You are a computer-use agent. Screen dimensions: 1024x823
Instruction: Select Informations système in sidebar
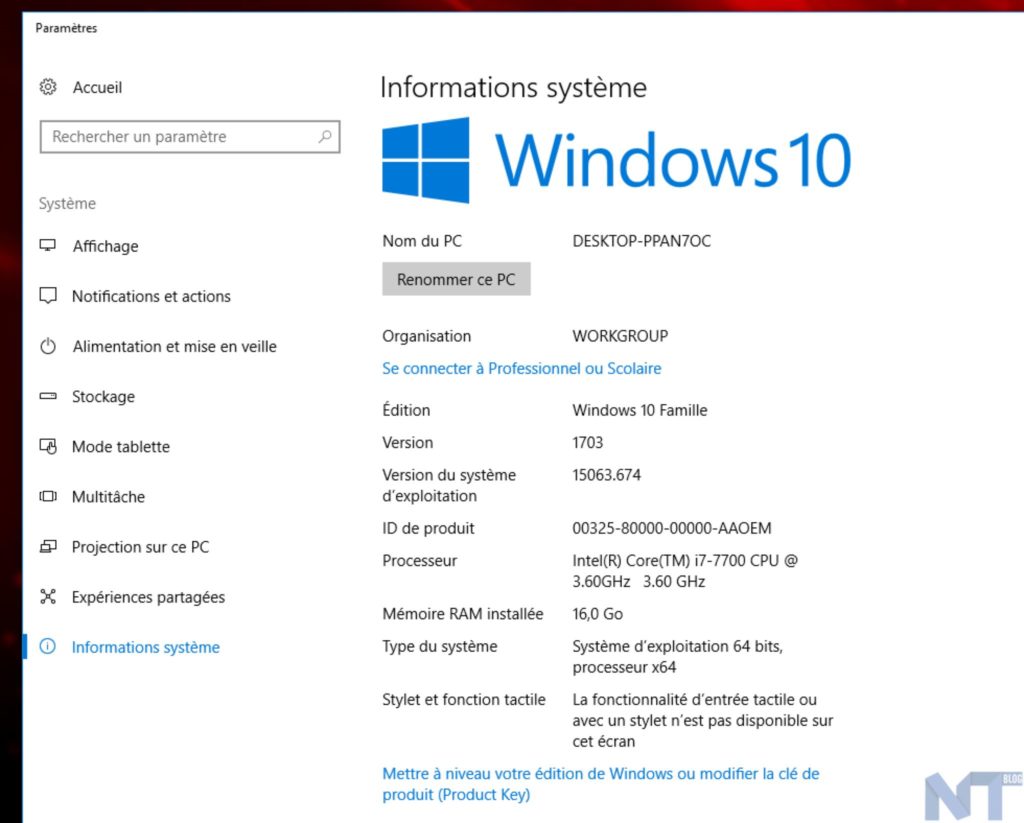pyautogui.click(x=146, y=647)
